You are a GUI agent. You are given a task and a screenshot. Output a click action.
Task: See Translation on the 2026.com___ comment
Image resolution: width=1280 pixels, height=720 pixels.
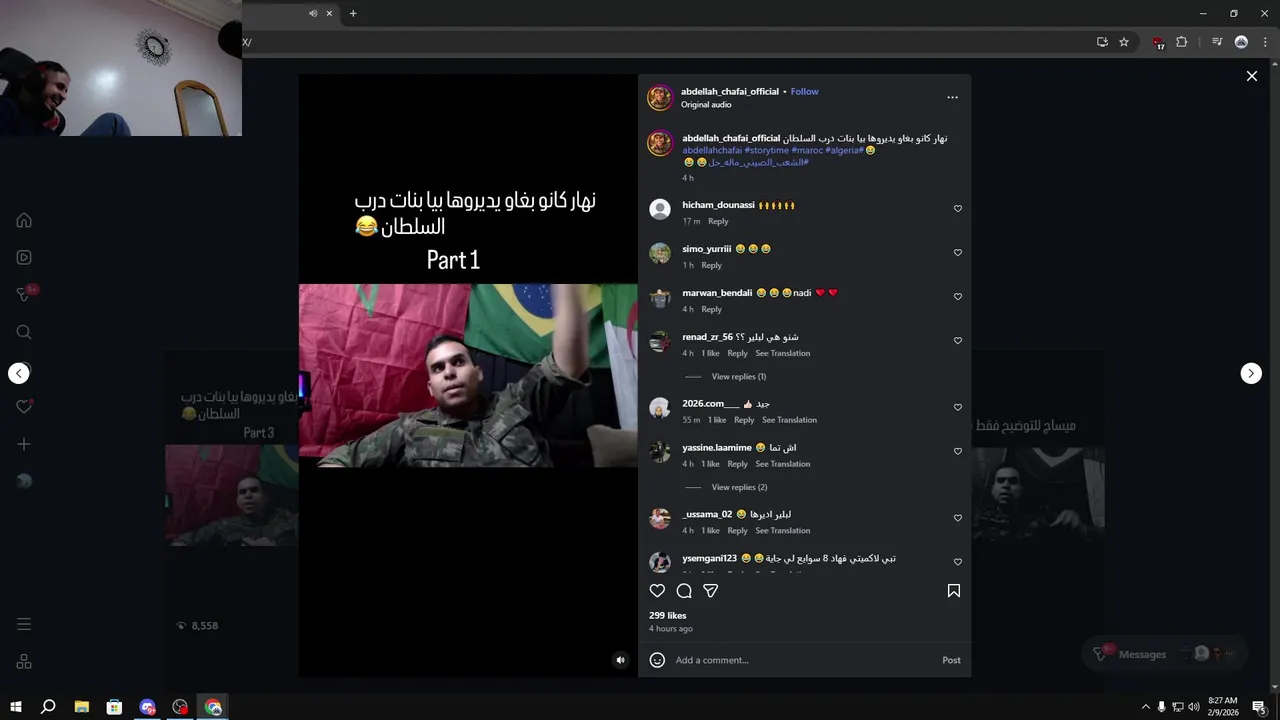[x=789, y=420]
